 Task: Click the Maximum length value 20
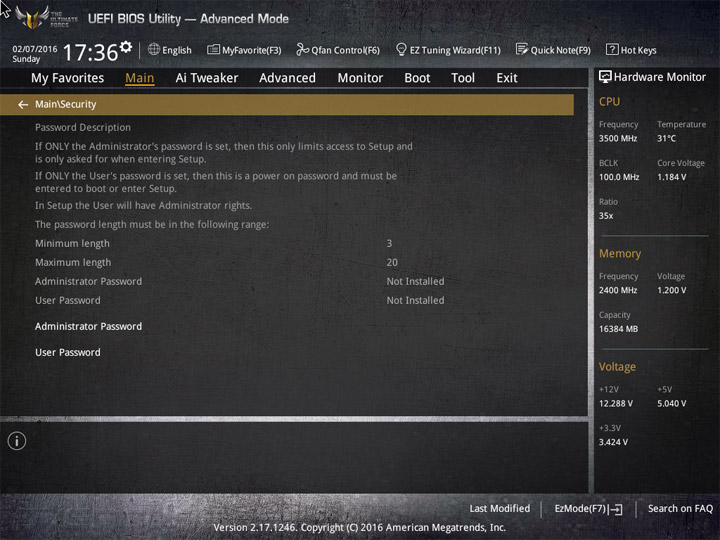click(x=392, y=262)
